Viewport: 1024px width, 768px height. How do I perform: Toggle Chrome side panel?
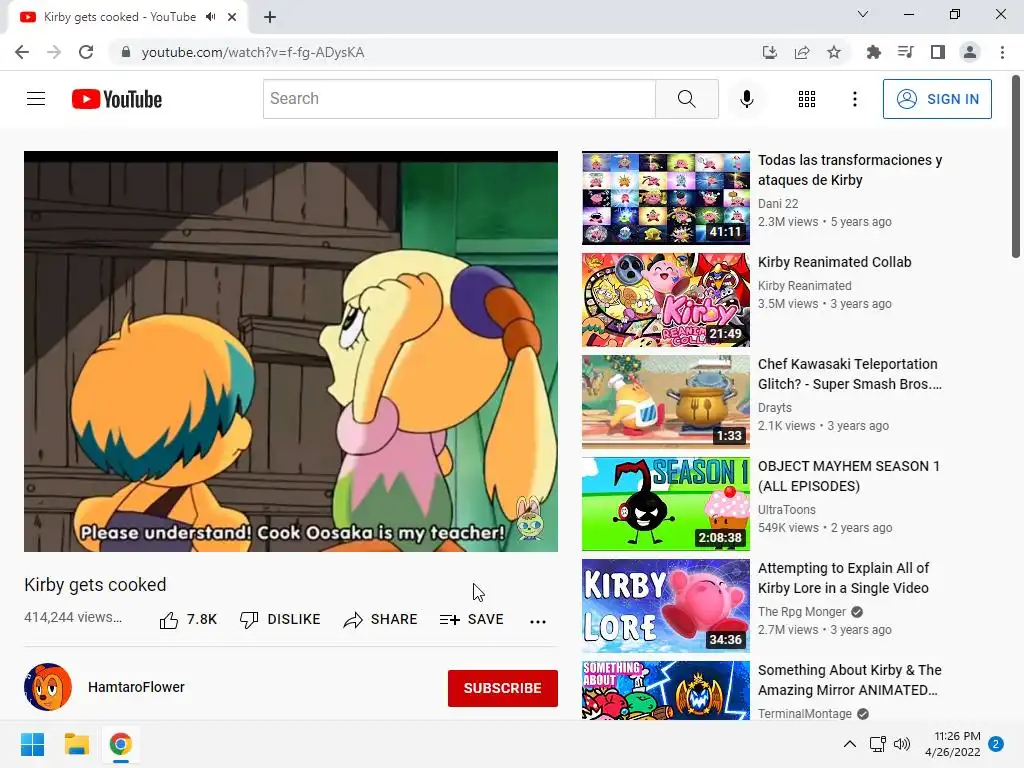(938, 52)
